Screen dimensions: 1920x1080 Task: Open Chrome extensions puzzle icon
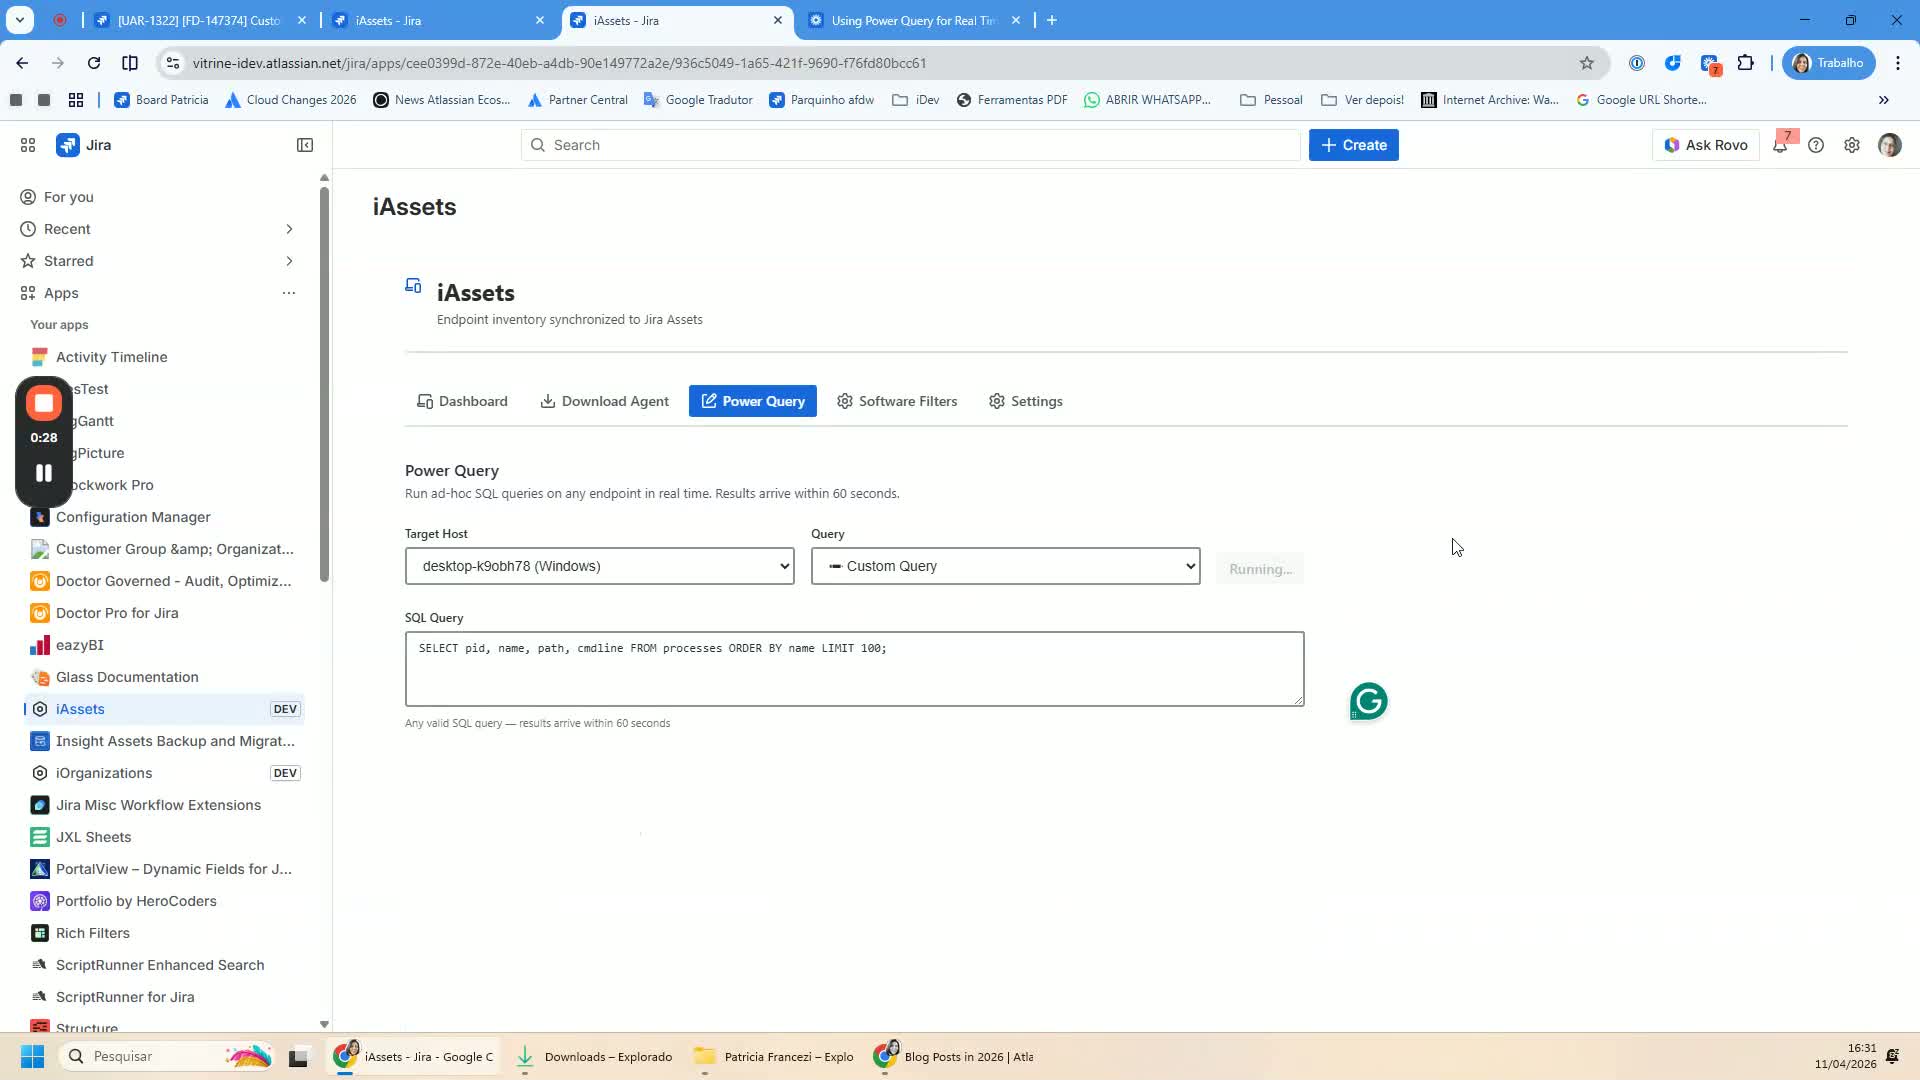coord(1746,63)
